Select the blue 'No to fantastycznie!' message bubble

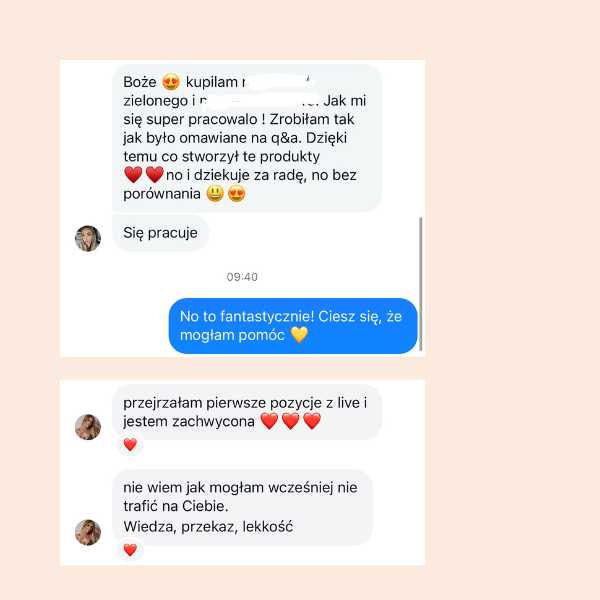[293, 326]
